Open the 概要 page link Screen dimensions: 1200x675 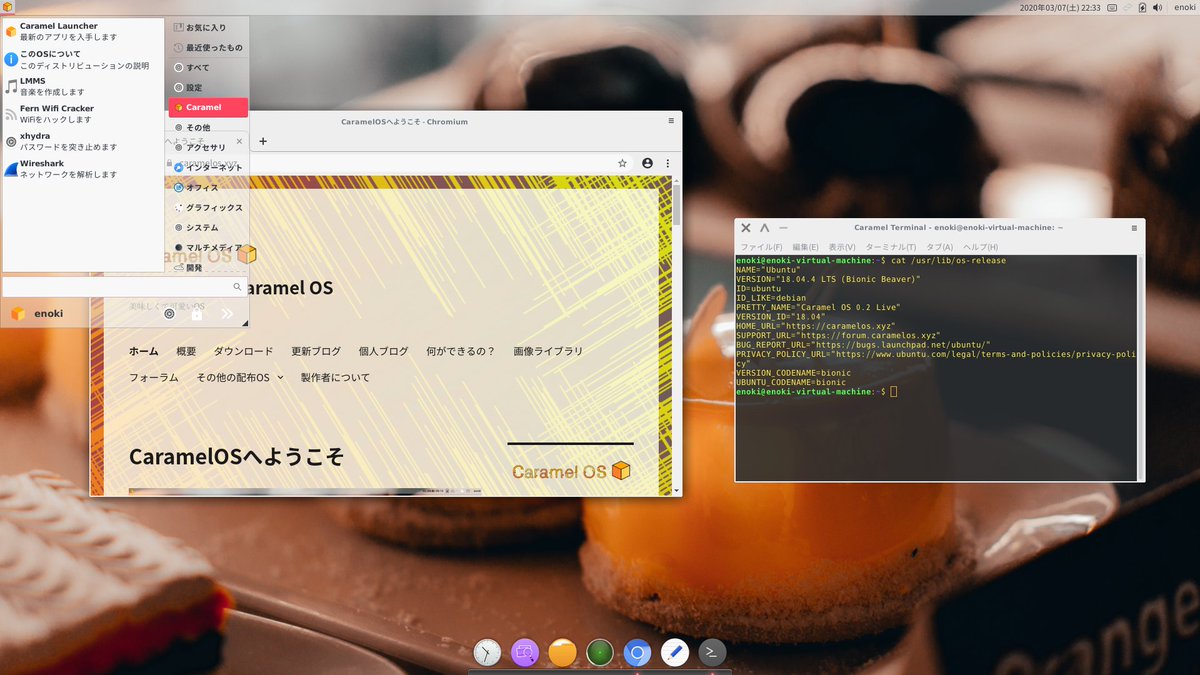pos(186,351)
